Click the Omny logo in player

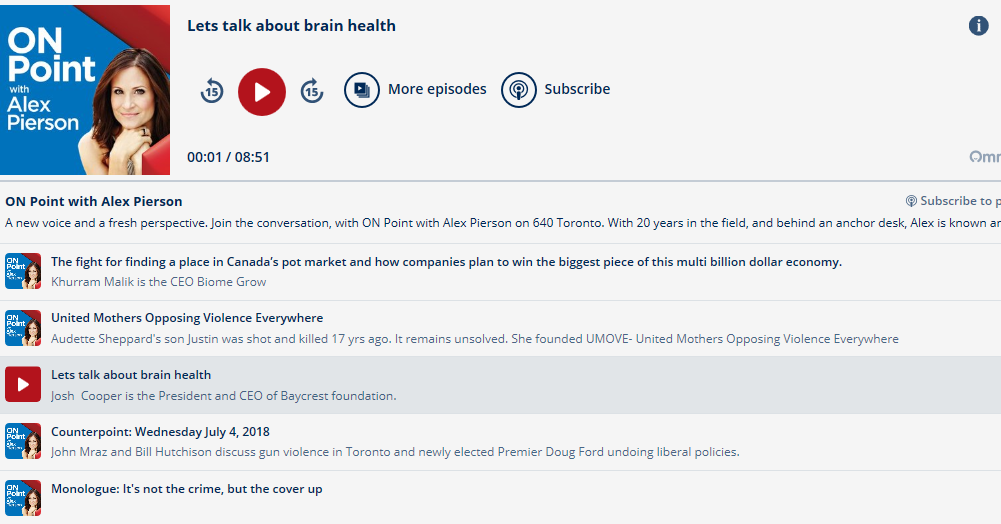984,157
